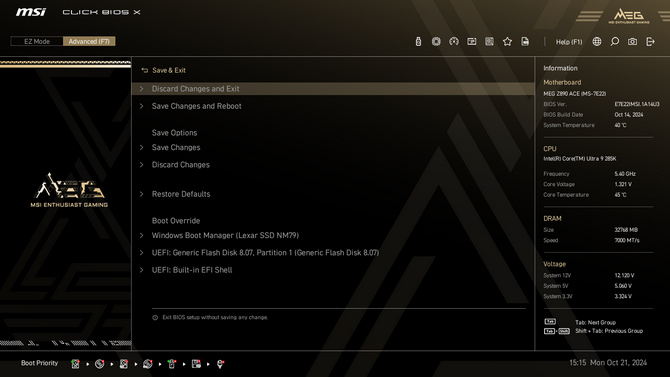Image resolution: width=670 pixels, height=377 pixels.
Task: Expand the UEFI: Built-in EFI Shell arrow
Action: pyautogui.click(x=141, y=270)
